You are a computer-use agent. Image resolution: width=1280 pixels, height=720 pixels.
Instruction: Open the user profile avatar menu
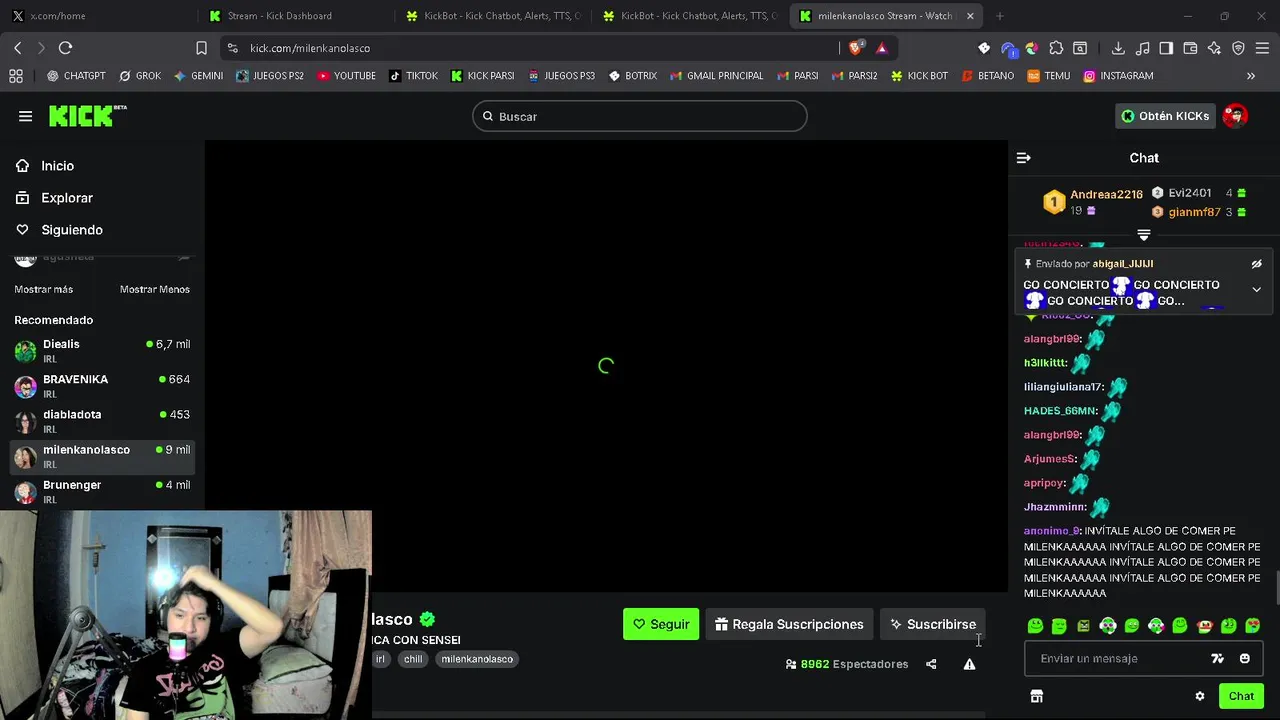point(1235,116)
